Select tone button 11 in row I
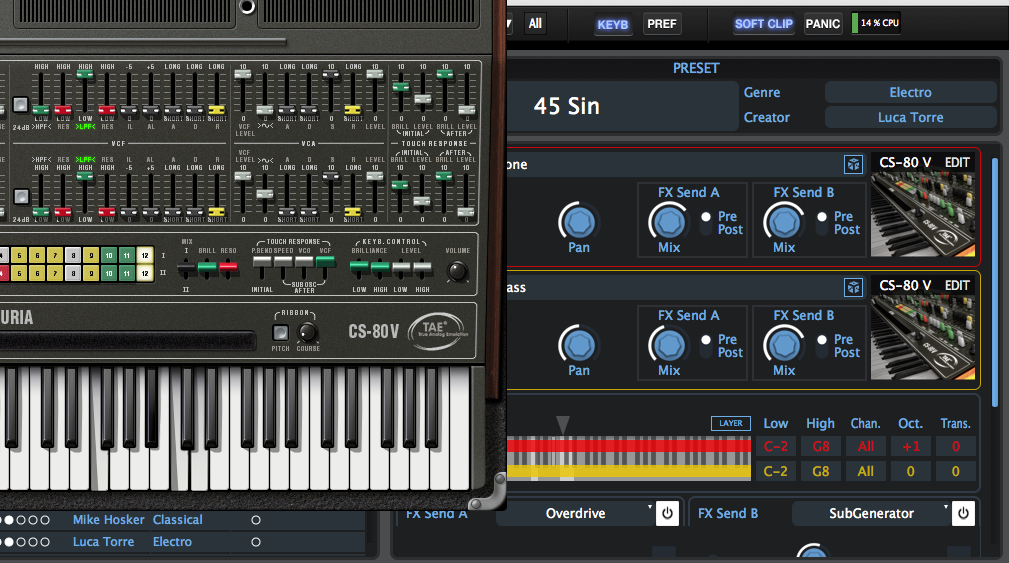The image size is (1009, 563). tap(127, 255)
